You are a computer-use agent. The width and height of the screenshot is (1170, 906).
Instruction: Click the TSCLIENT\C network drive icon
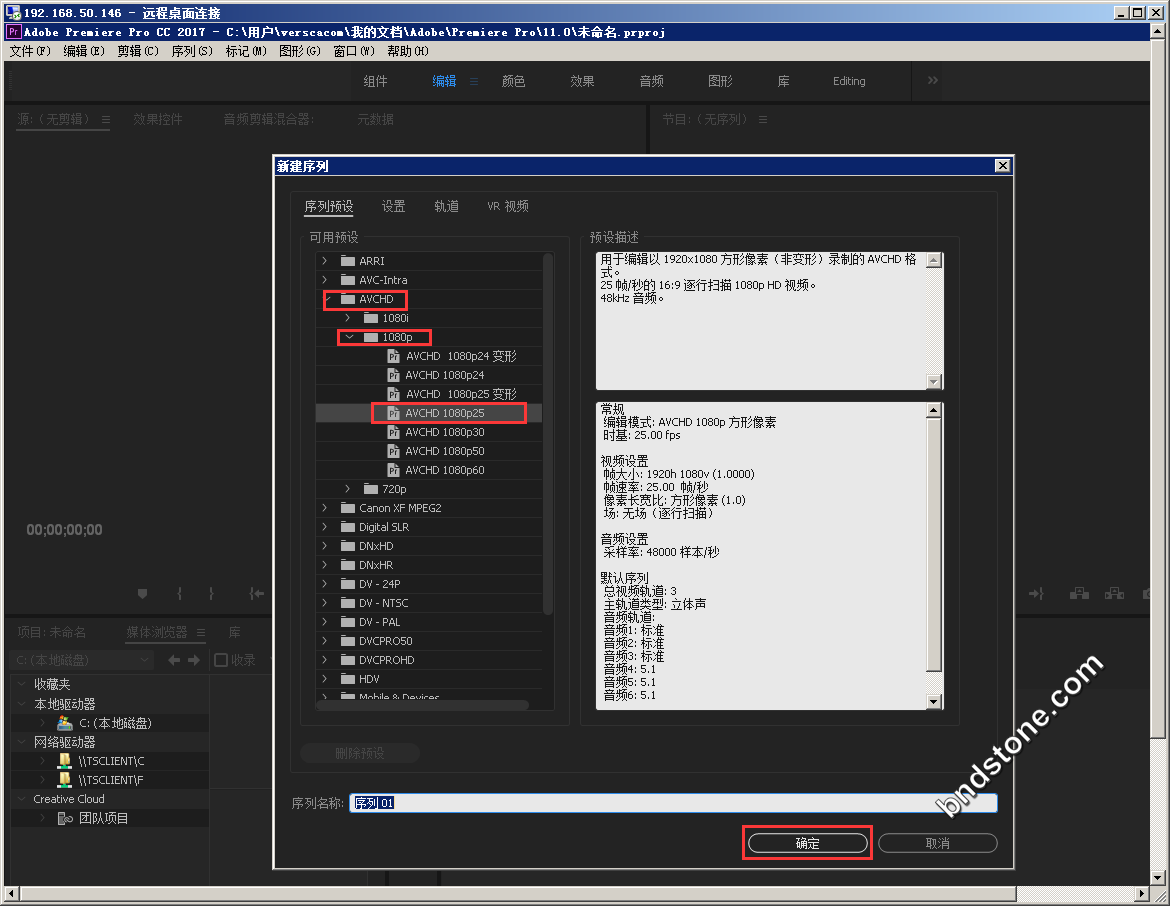65,761
